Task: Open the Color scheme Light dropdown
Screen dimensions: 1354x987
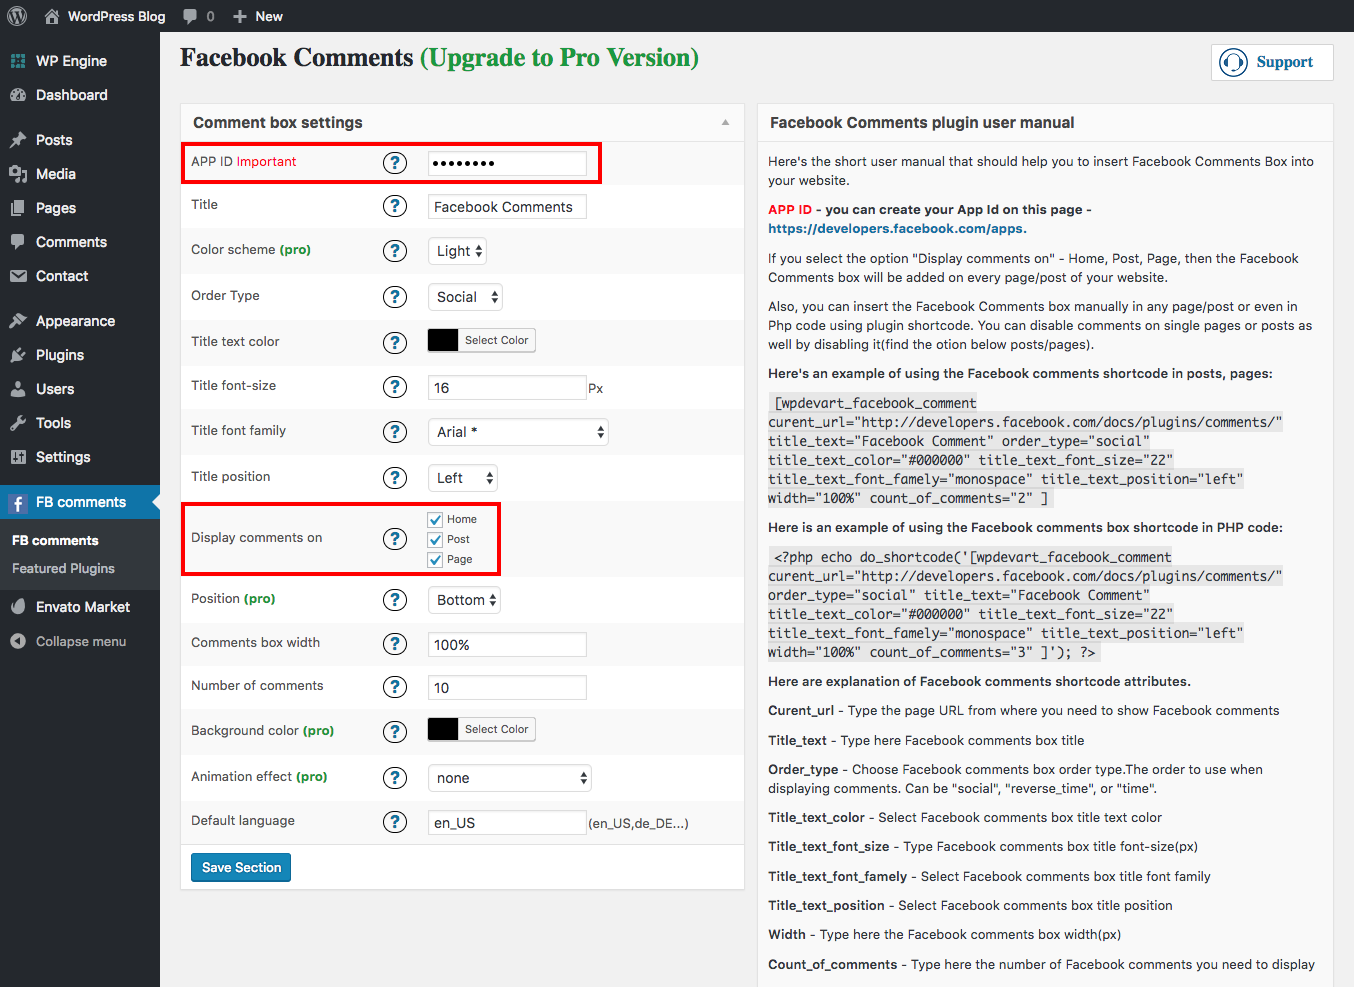Action: (459, 251)
